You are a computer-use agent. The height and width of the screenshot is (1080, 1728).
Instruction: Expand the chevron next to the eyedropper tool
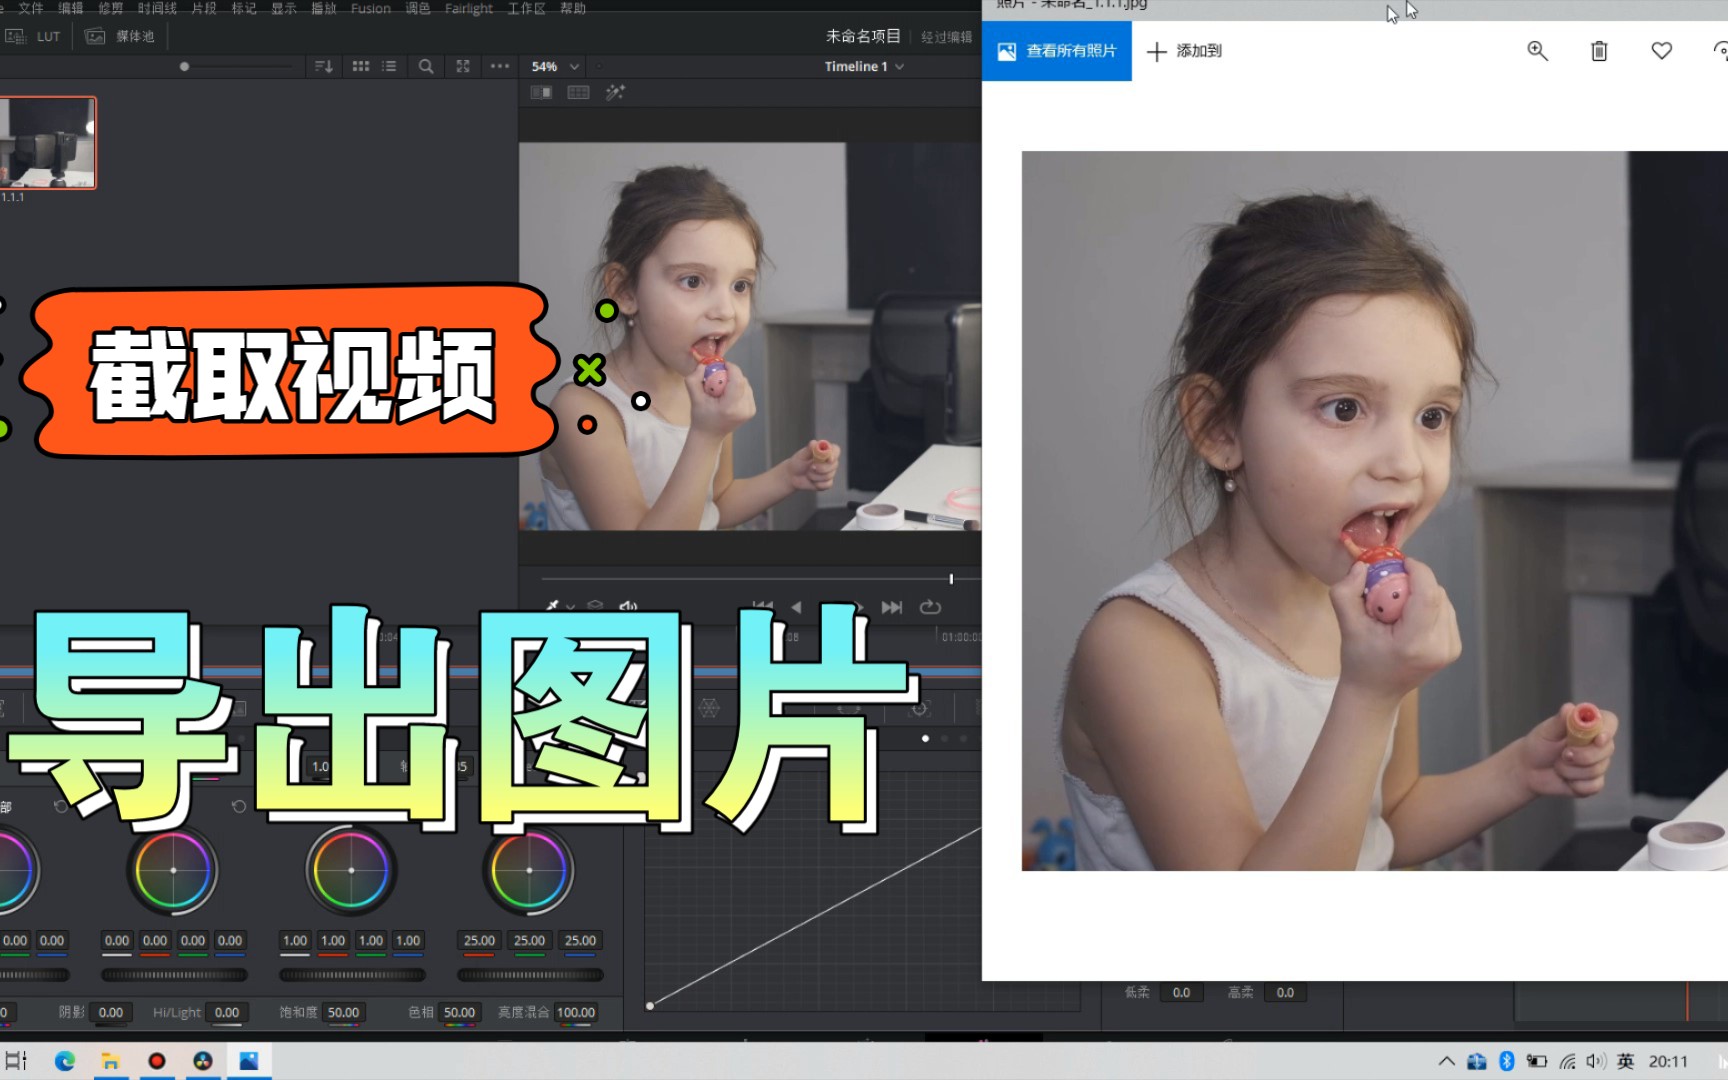[571, 607]
